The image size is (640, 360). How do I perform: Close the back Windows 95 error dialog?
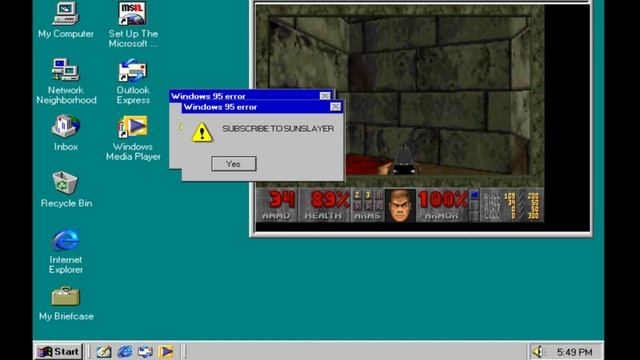pos(325,96)
